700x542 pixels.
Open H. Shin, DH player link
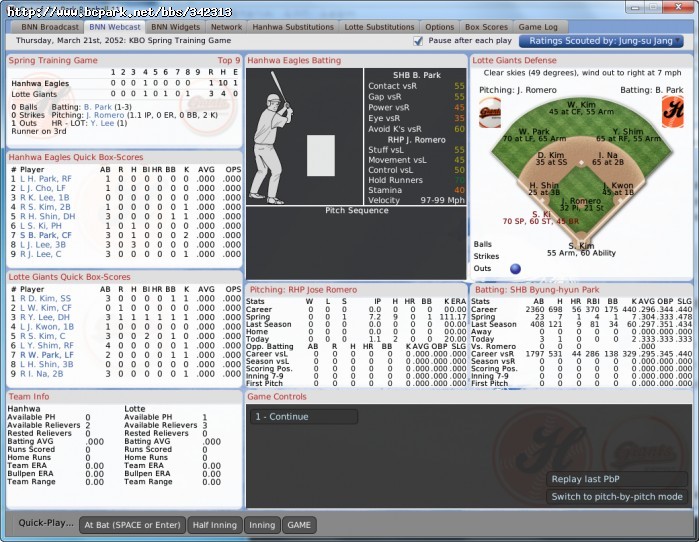[51, 217]
